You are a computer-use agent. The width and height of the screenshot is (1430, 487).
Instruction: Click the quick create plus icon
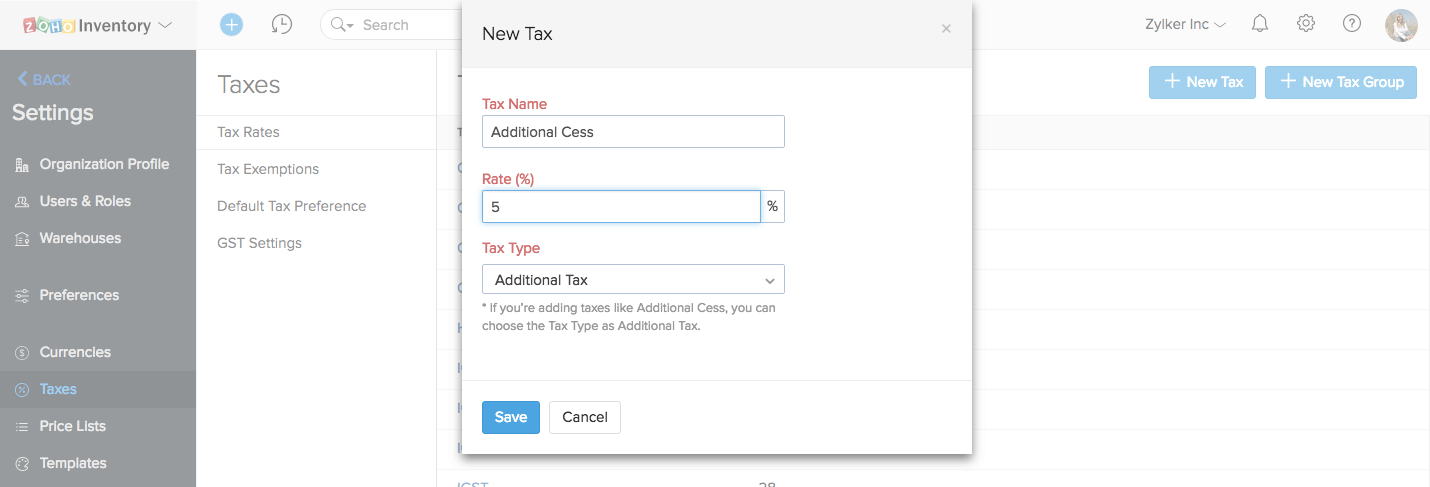231,24
